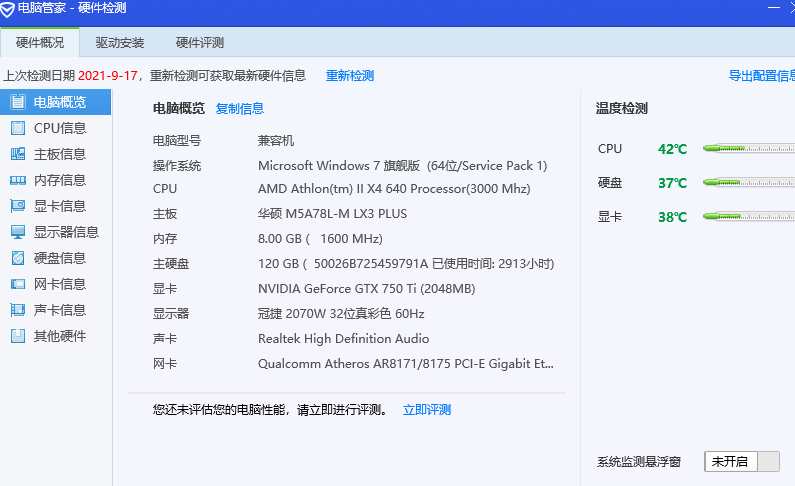Open the 声卡信息 sound card icon
The height and width of the screenshot is (486, 795).
click(18, 310)
